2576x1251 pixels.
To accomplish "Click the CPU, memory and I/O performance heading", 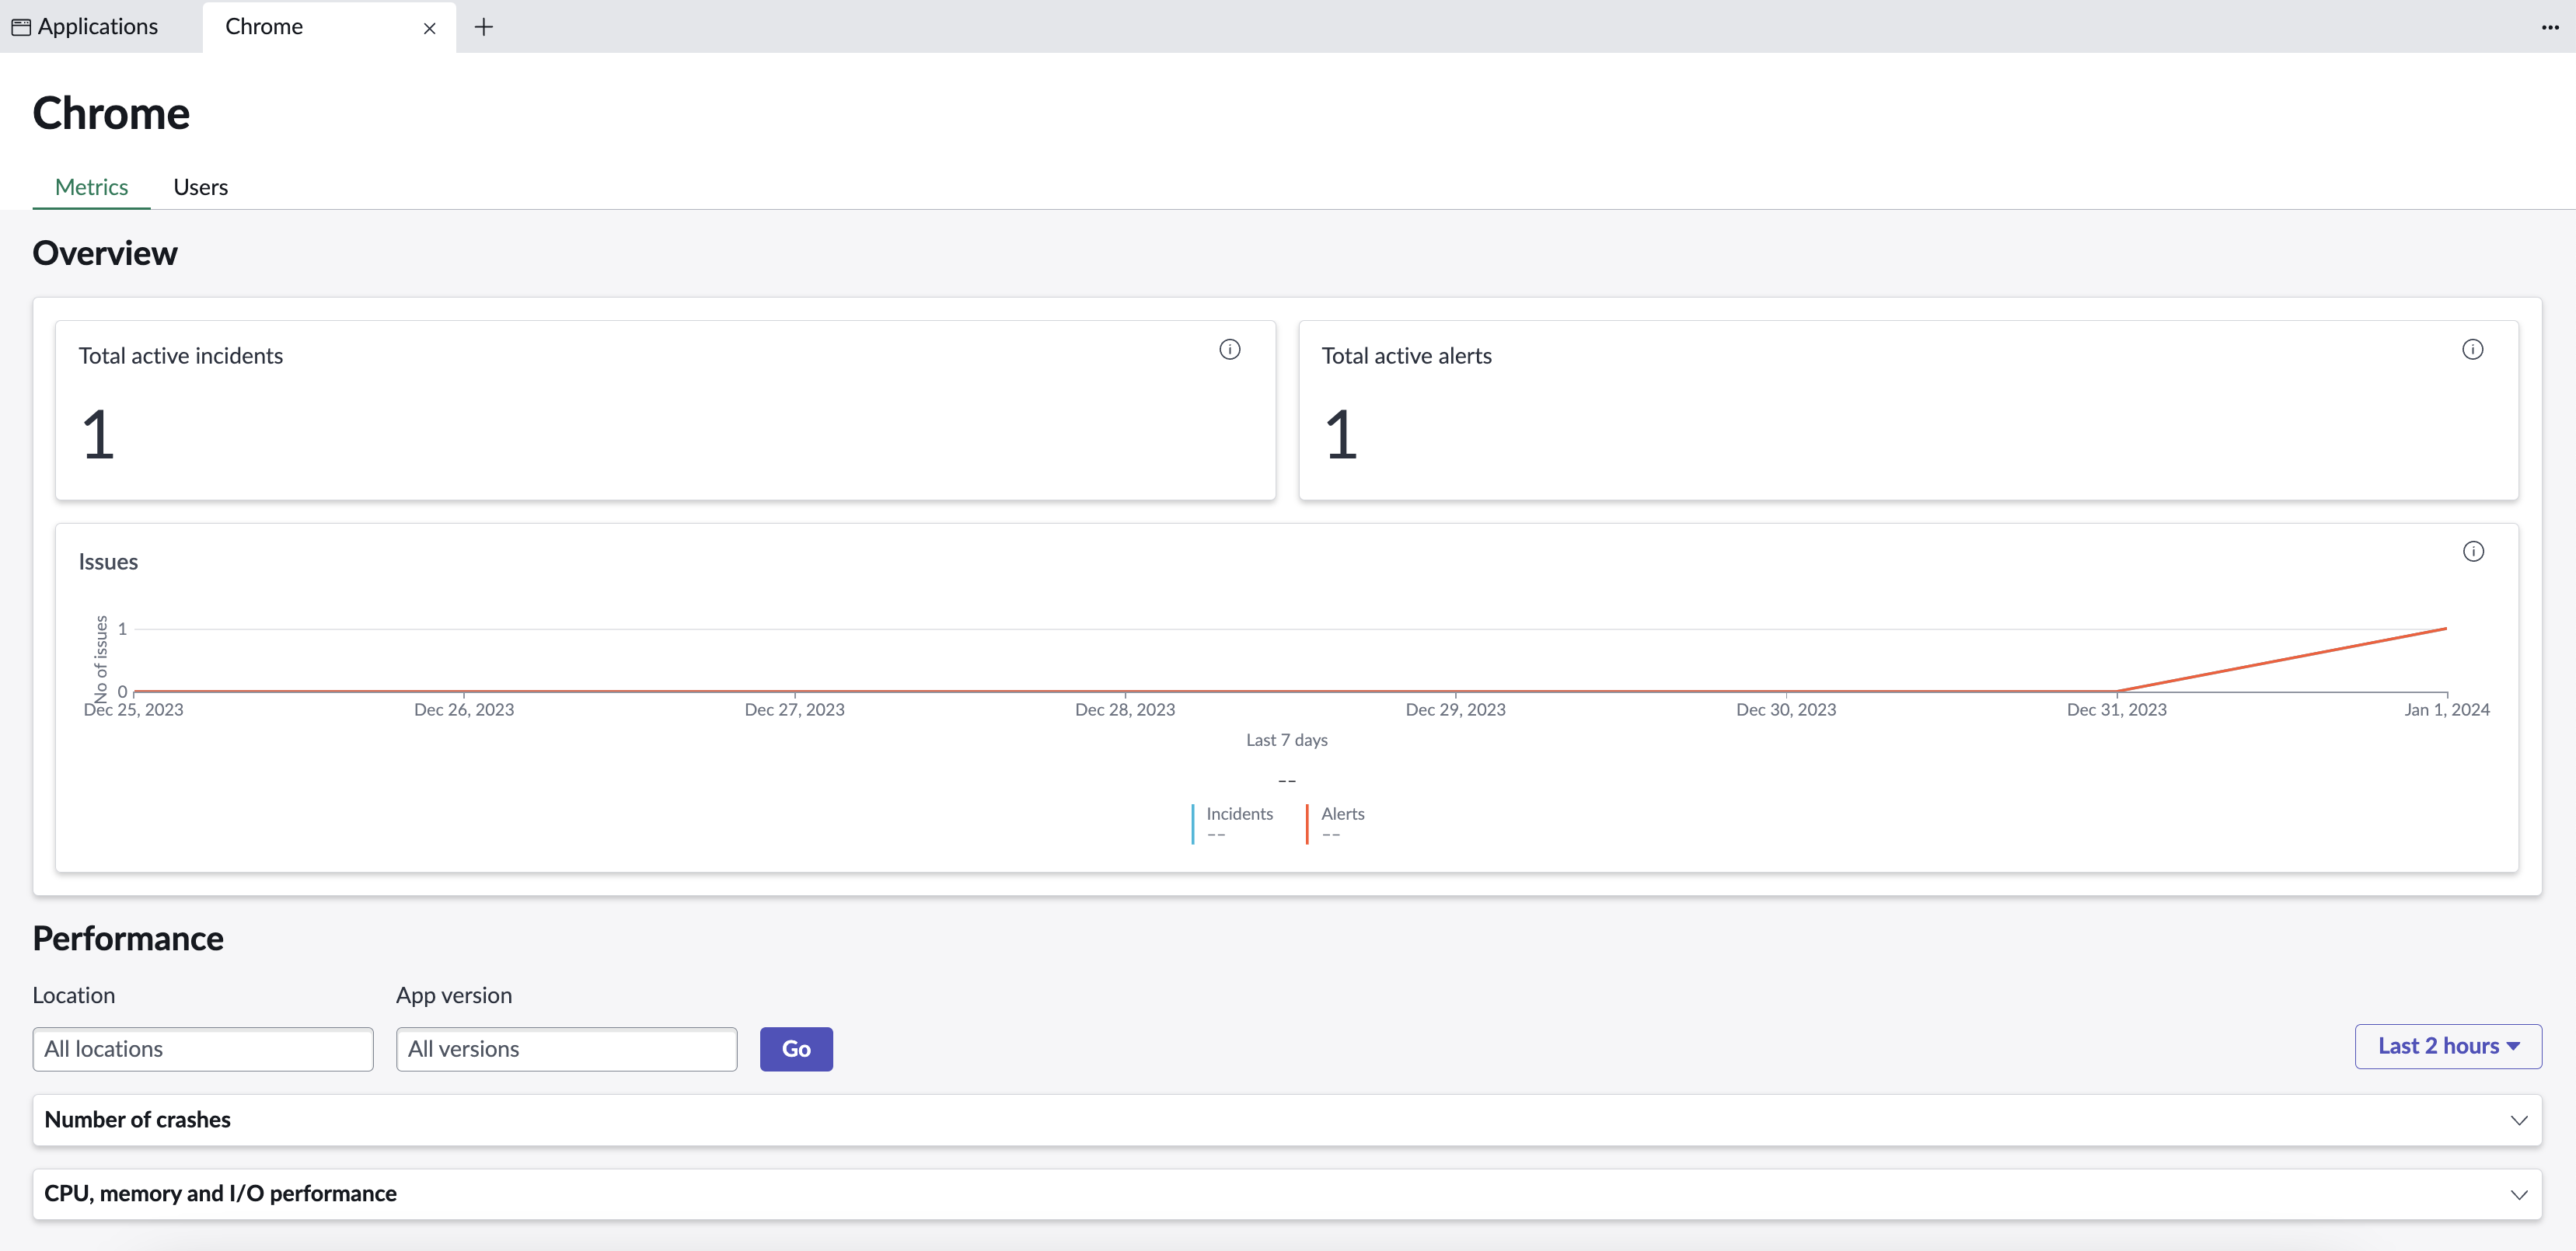I will click(x=220, y=1193).
